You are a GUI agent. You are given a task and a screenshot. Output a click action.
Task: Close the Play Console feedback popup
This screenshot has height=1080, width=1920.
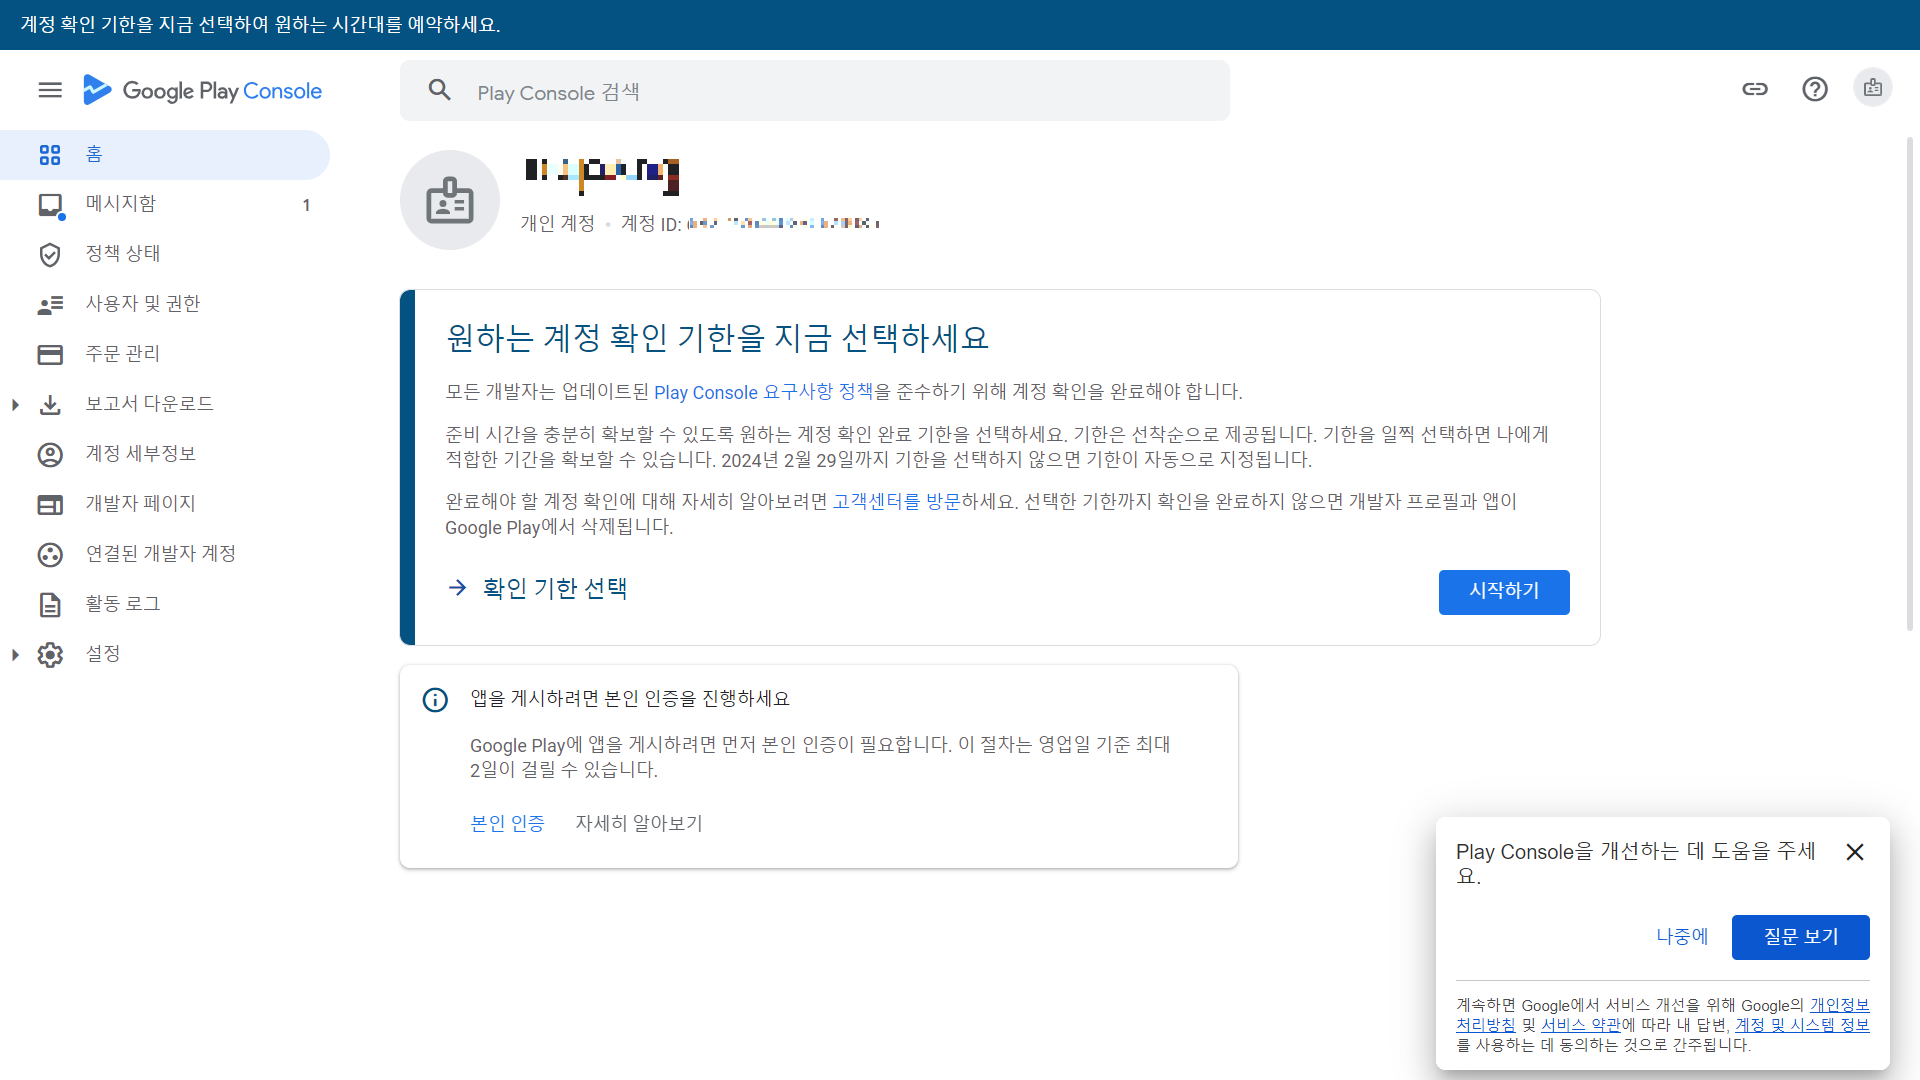(1855, 852)
